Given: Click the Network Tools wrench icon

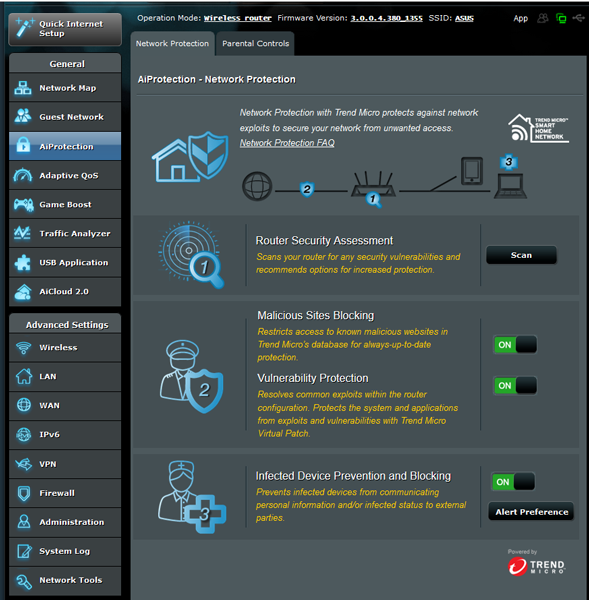Looking at the screenshot, I should 24,581.
